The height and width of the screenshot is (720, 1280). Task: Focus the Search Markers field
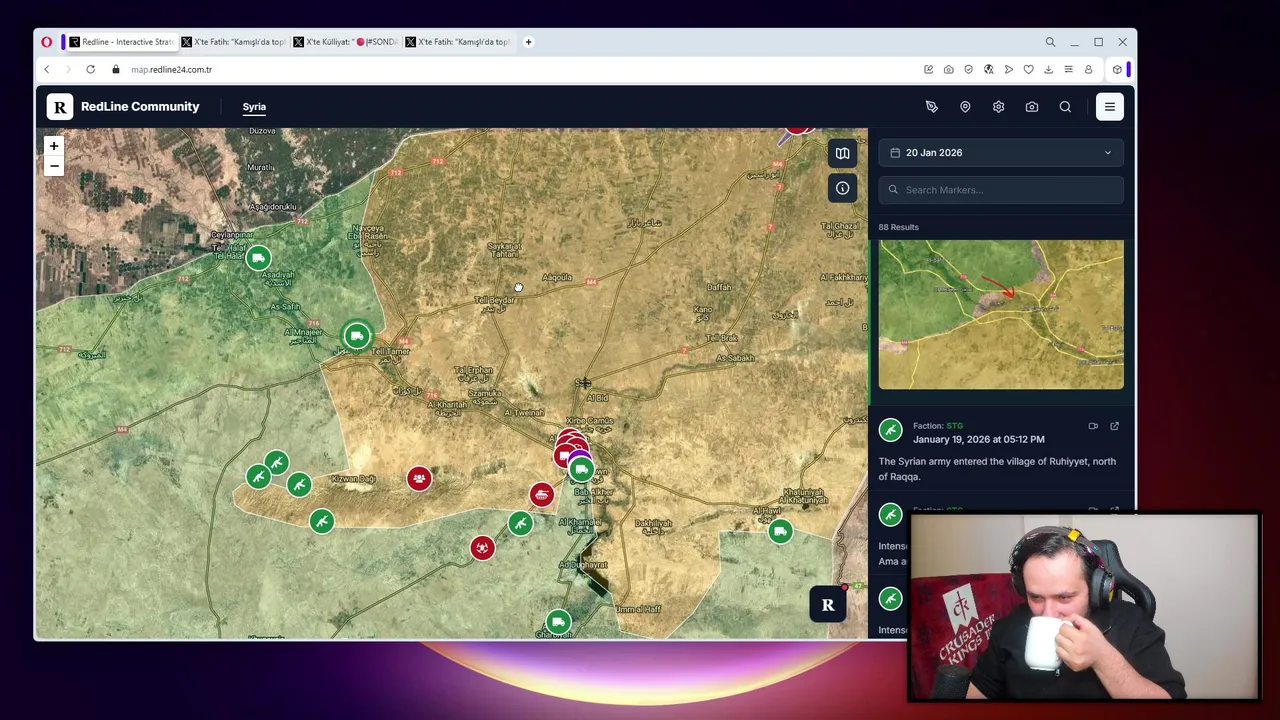point(1001,190)
